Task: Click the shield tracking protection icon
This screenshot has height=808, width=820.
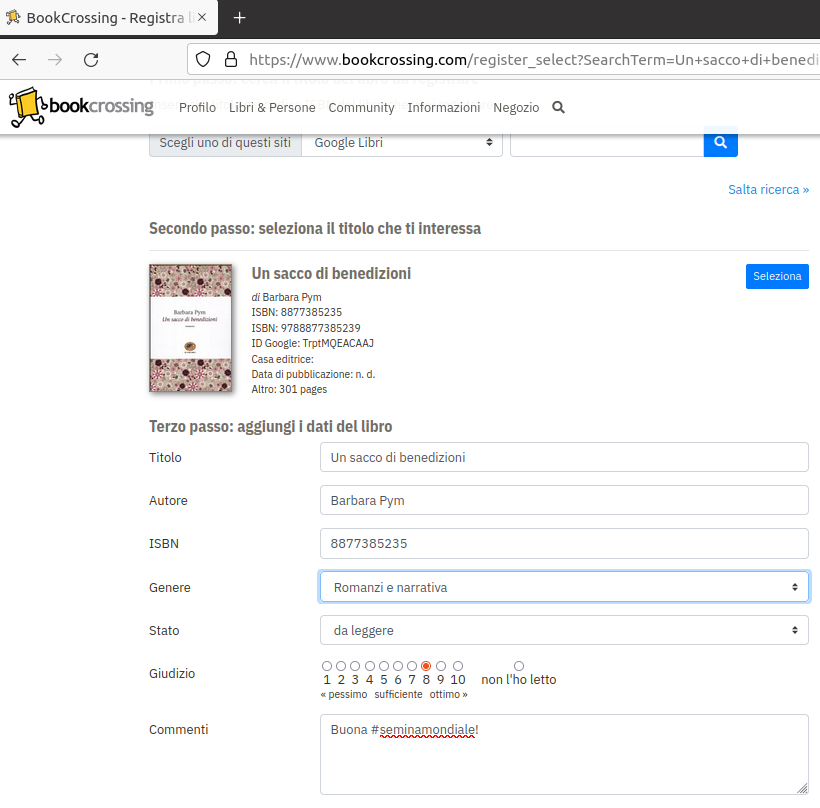Action: 202,59
